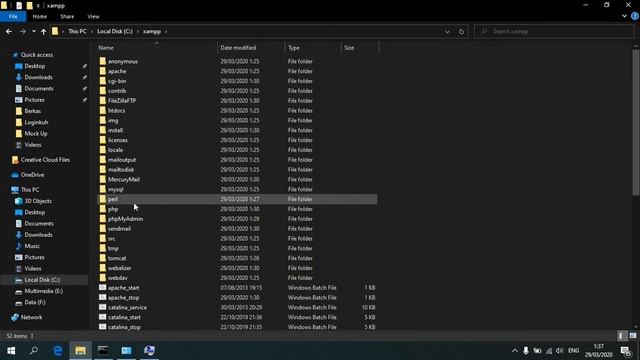The width and height of the screenshot is (640, 360).
Task: Select the catalina_service batch file icon
Action: tap(102, 307)
